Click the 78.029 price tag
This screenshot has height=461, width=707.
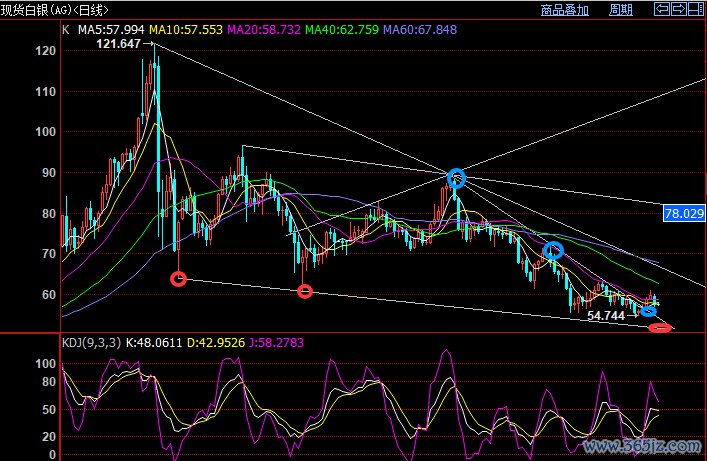[684, 213]
